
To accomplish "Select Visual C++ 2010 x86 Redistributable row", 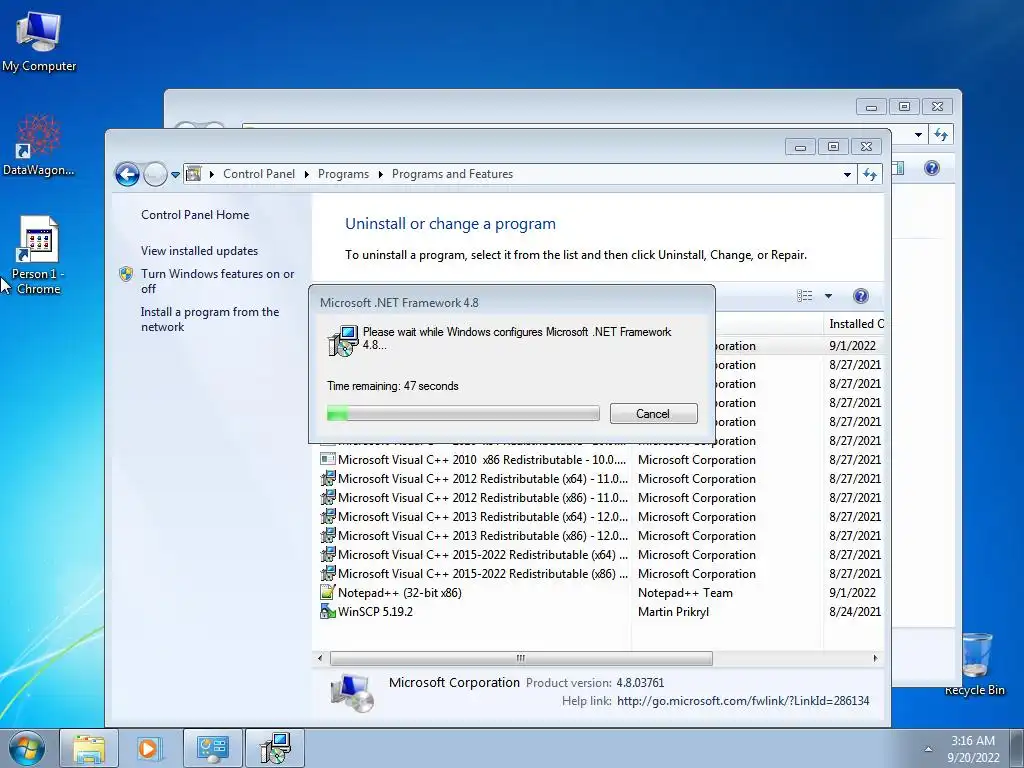I will point(599,460).
